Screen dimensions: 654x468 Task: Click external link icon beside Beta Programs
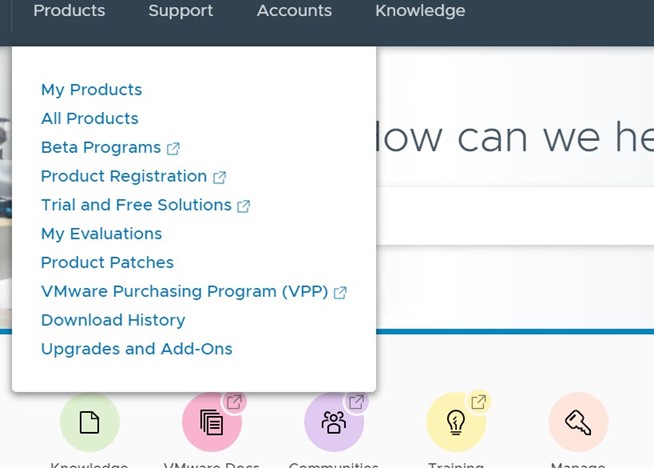coord(173,148)
